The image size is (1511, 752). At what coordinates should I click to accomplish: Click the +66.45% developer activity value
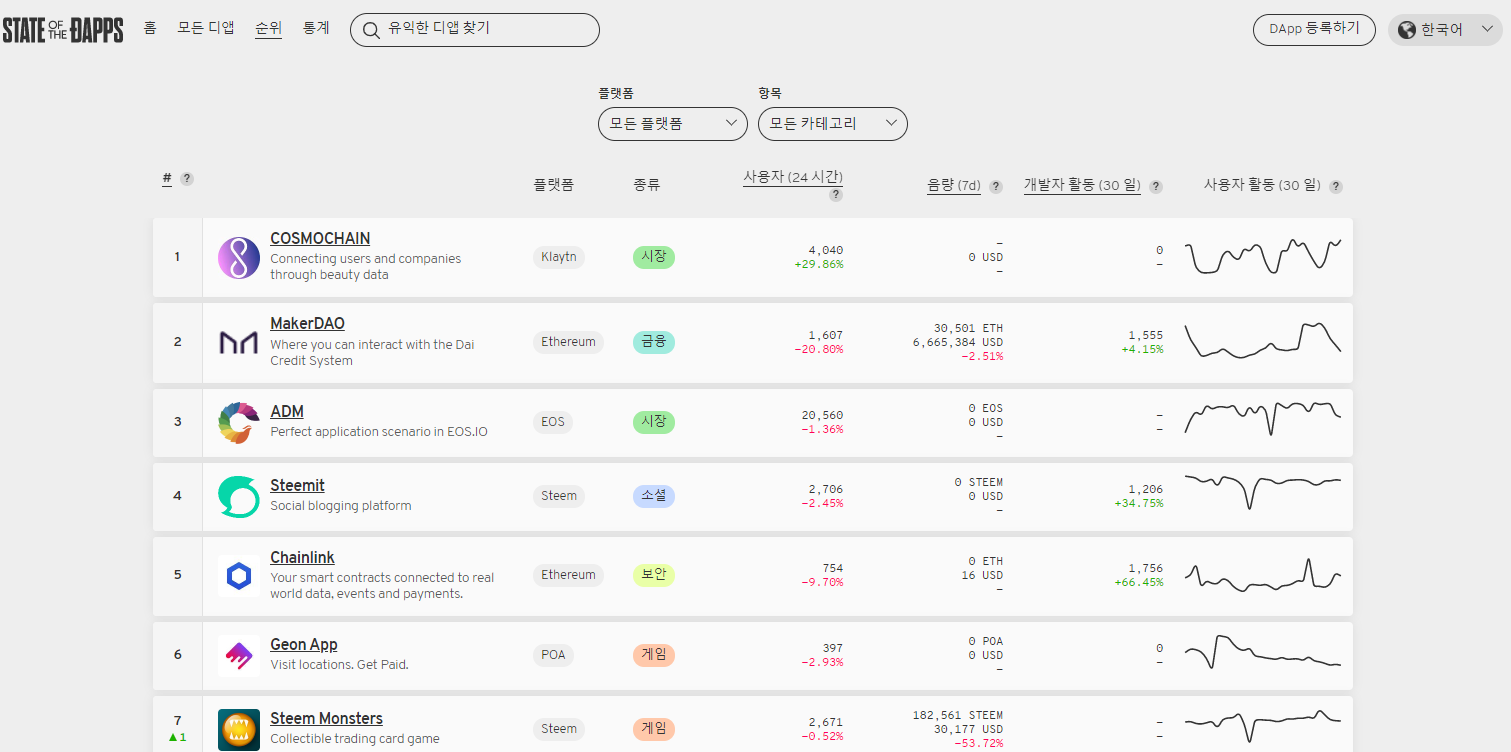1139,582
